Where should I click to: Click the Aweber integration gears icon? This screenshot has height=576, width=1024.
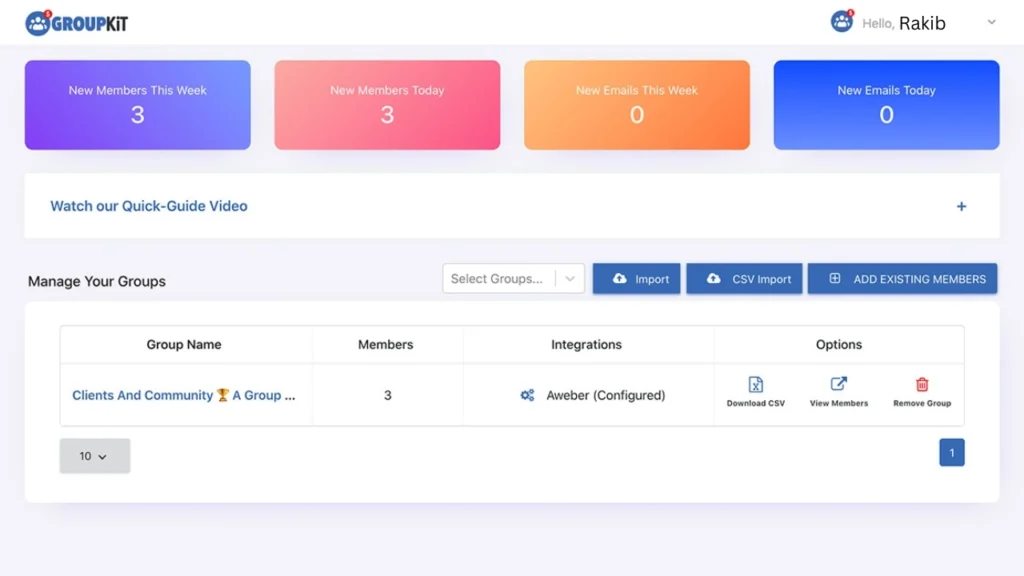click(x=527, y=396)
